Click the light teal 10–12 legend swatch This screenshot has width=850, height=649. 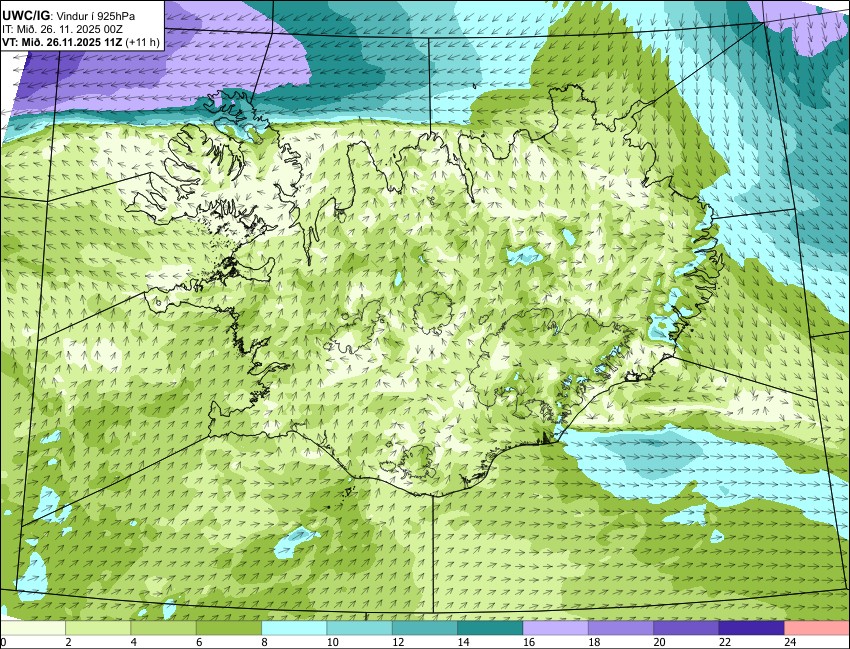359,628
